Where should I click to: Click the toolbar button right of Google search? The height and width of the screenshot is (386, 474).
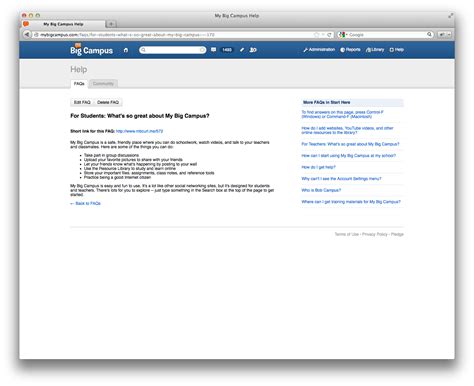tap(441, 34)
